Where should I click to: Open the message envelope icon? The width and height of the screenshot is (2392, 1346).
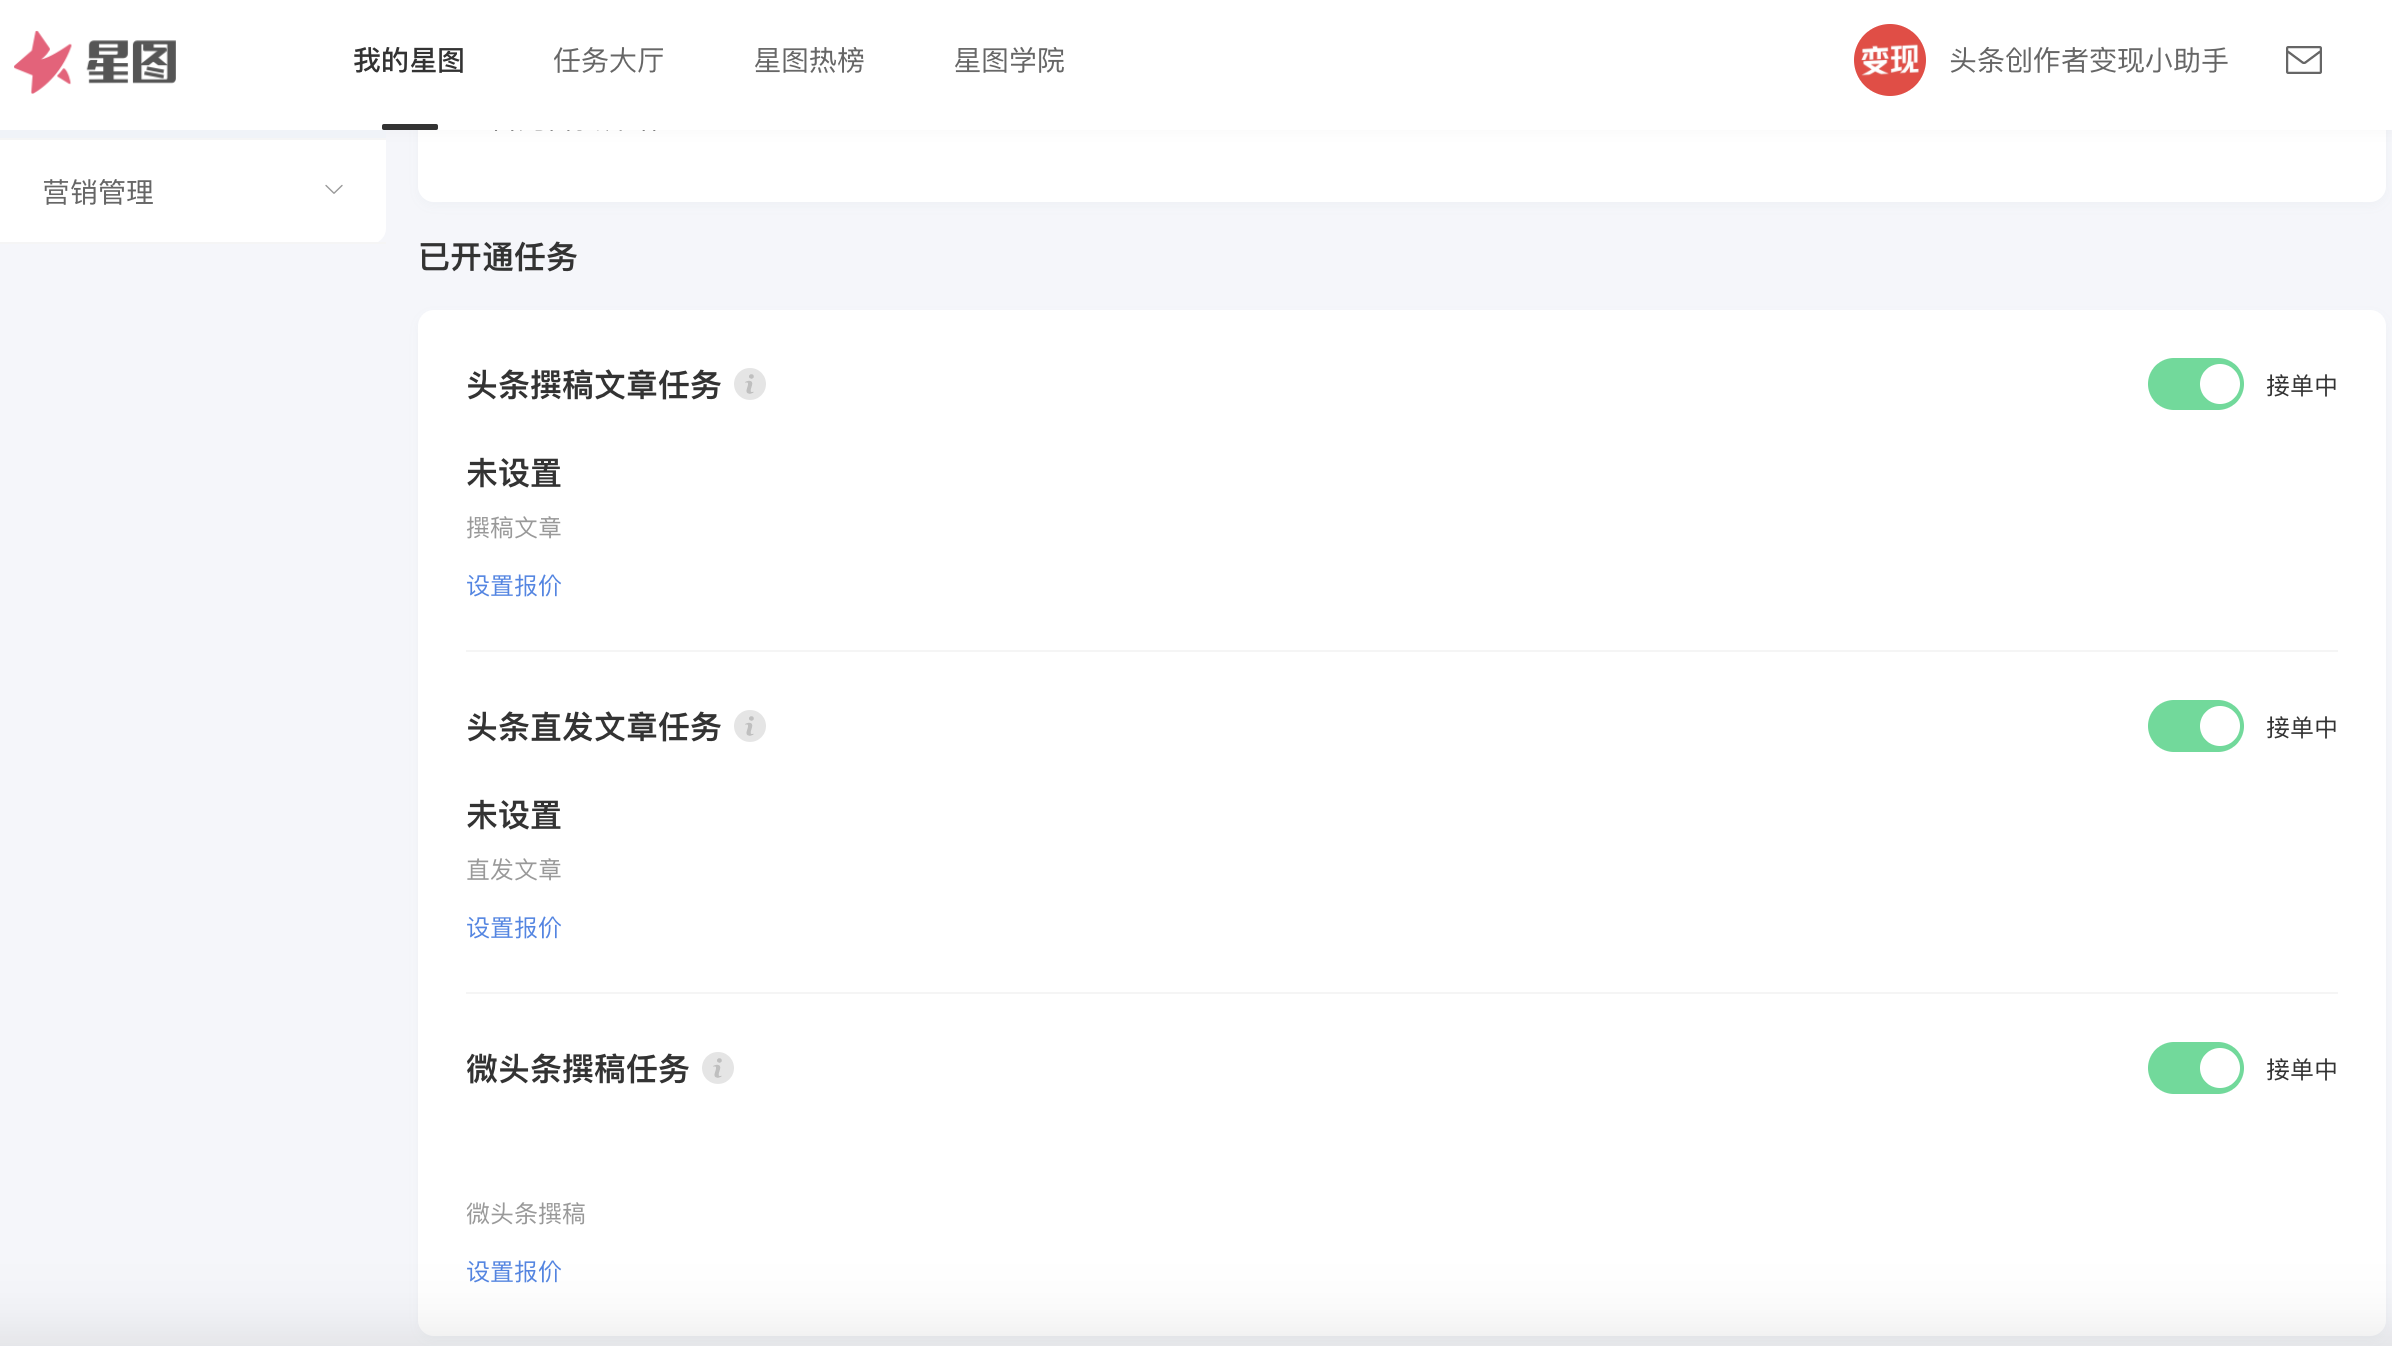(x=2303, y=61)
